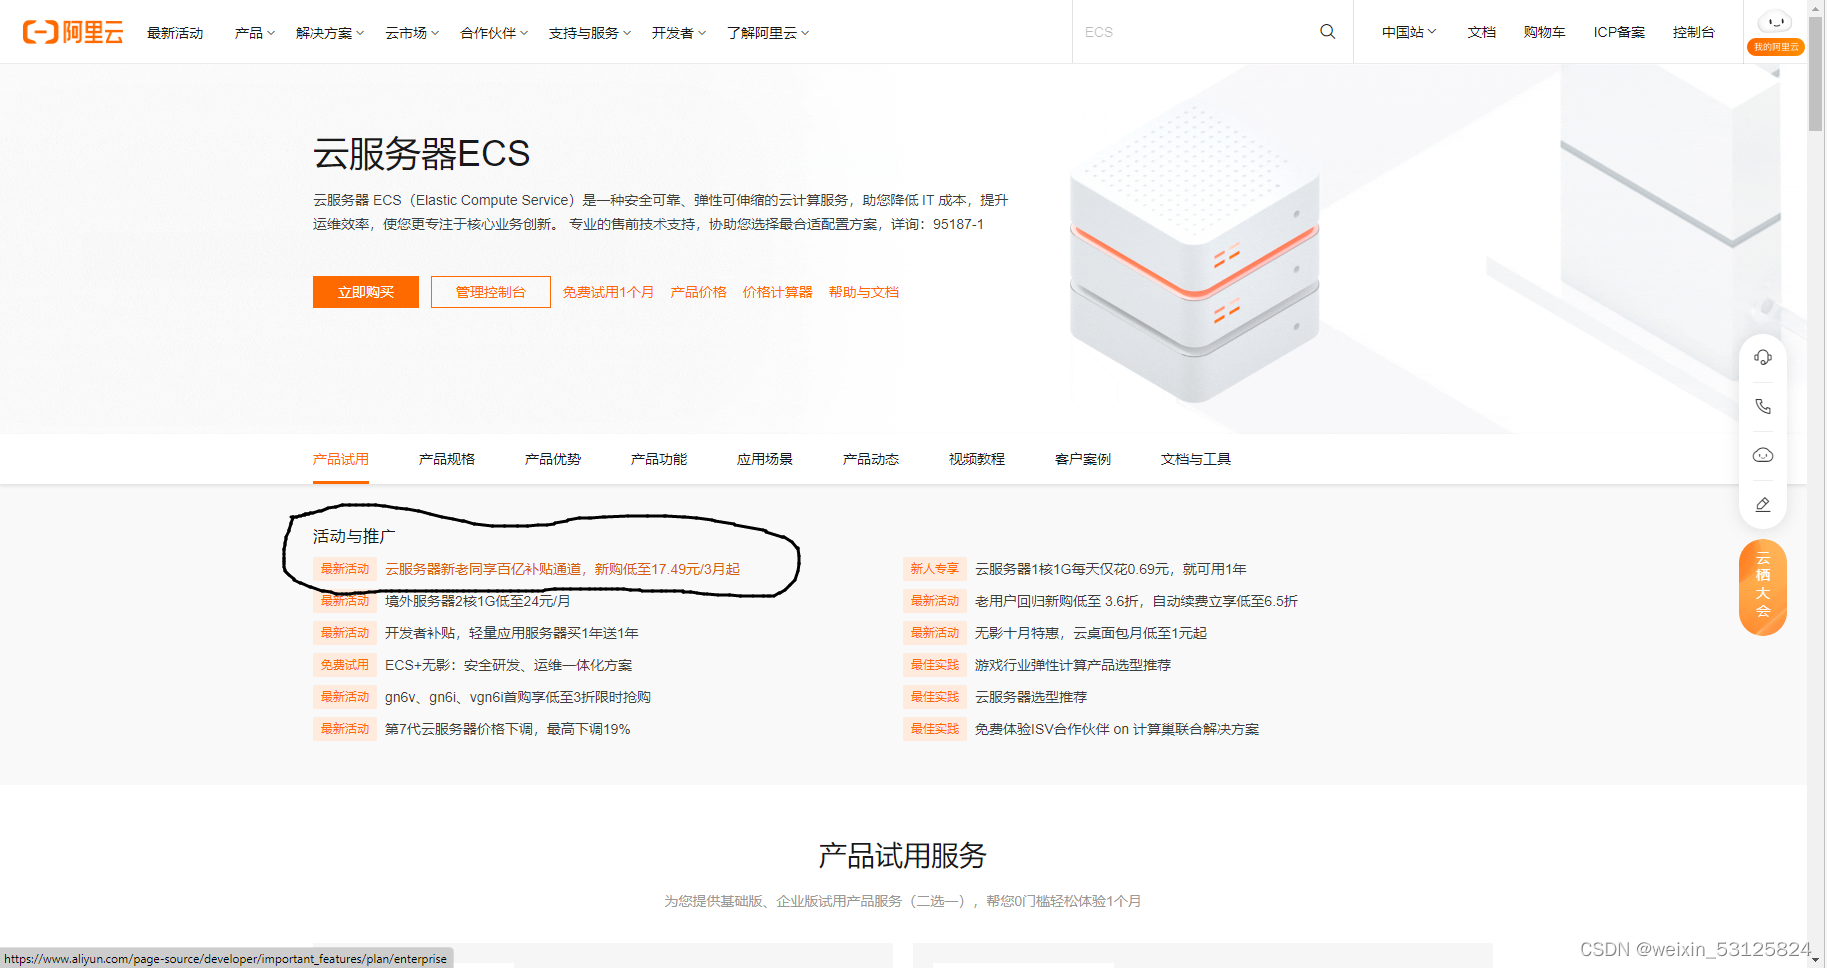
Task: Expand the 开发者 dropdown menu
Action: 679,33
